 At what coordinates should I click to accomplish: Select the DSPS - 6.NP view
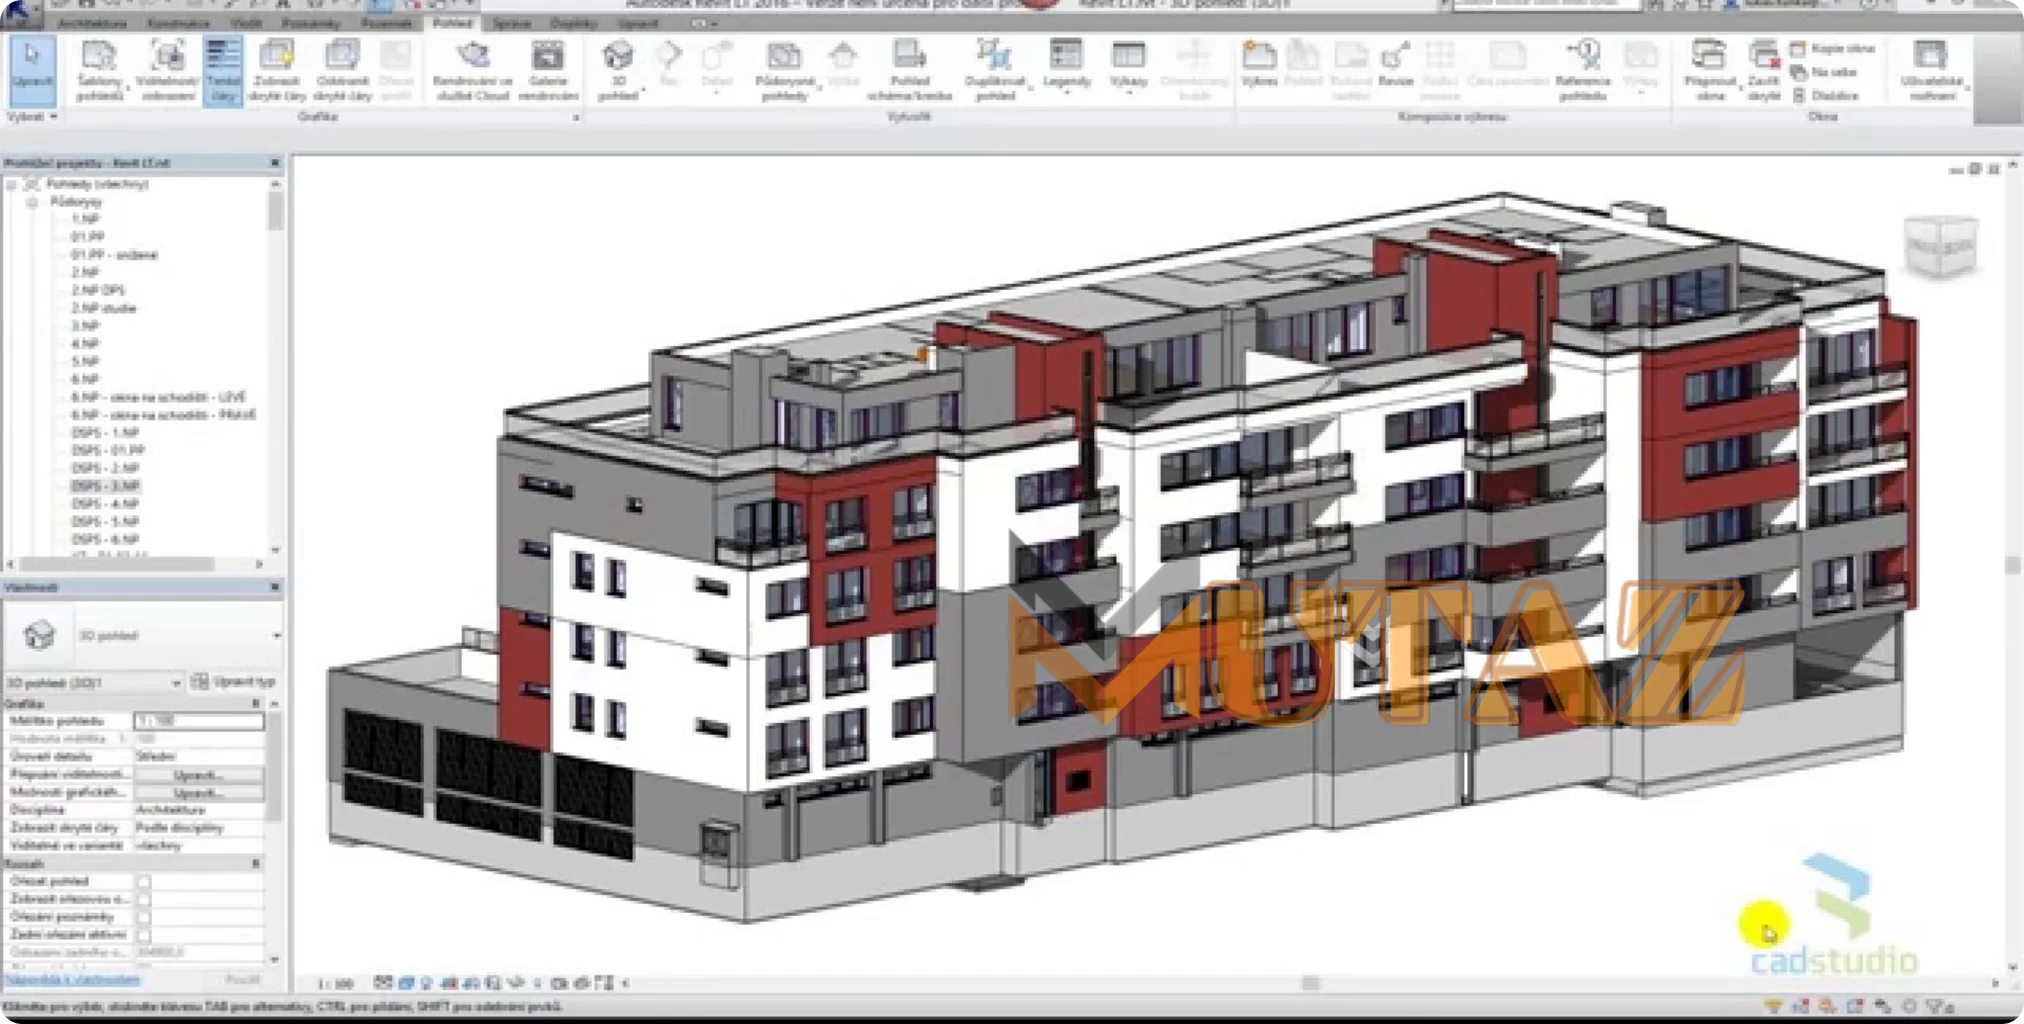[x=105, y=539]
